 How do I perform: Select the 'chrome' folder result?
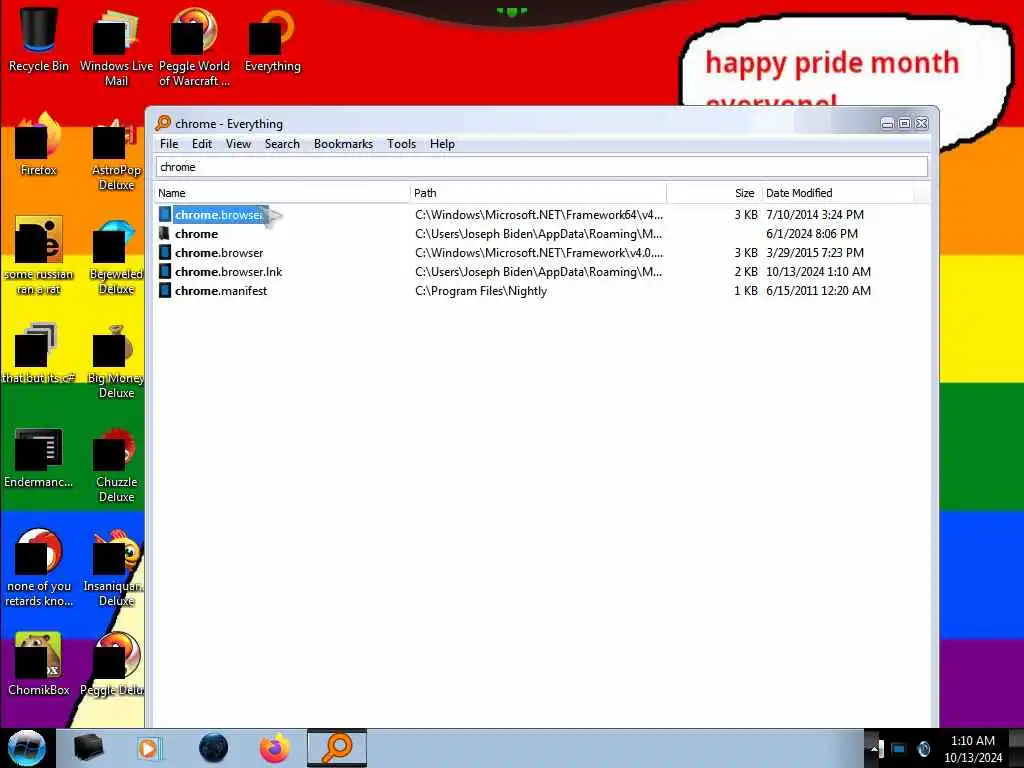(x=197, y=234)
